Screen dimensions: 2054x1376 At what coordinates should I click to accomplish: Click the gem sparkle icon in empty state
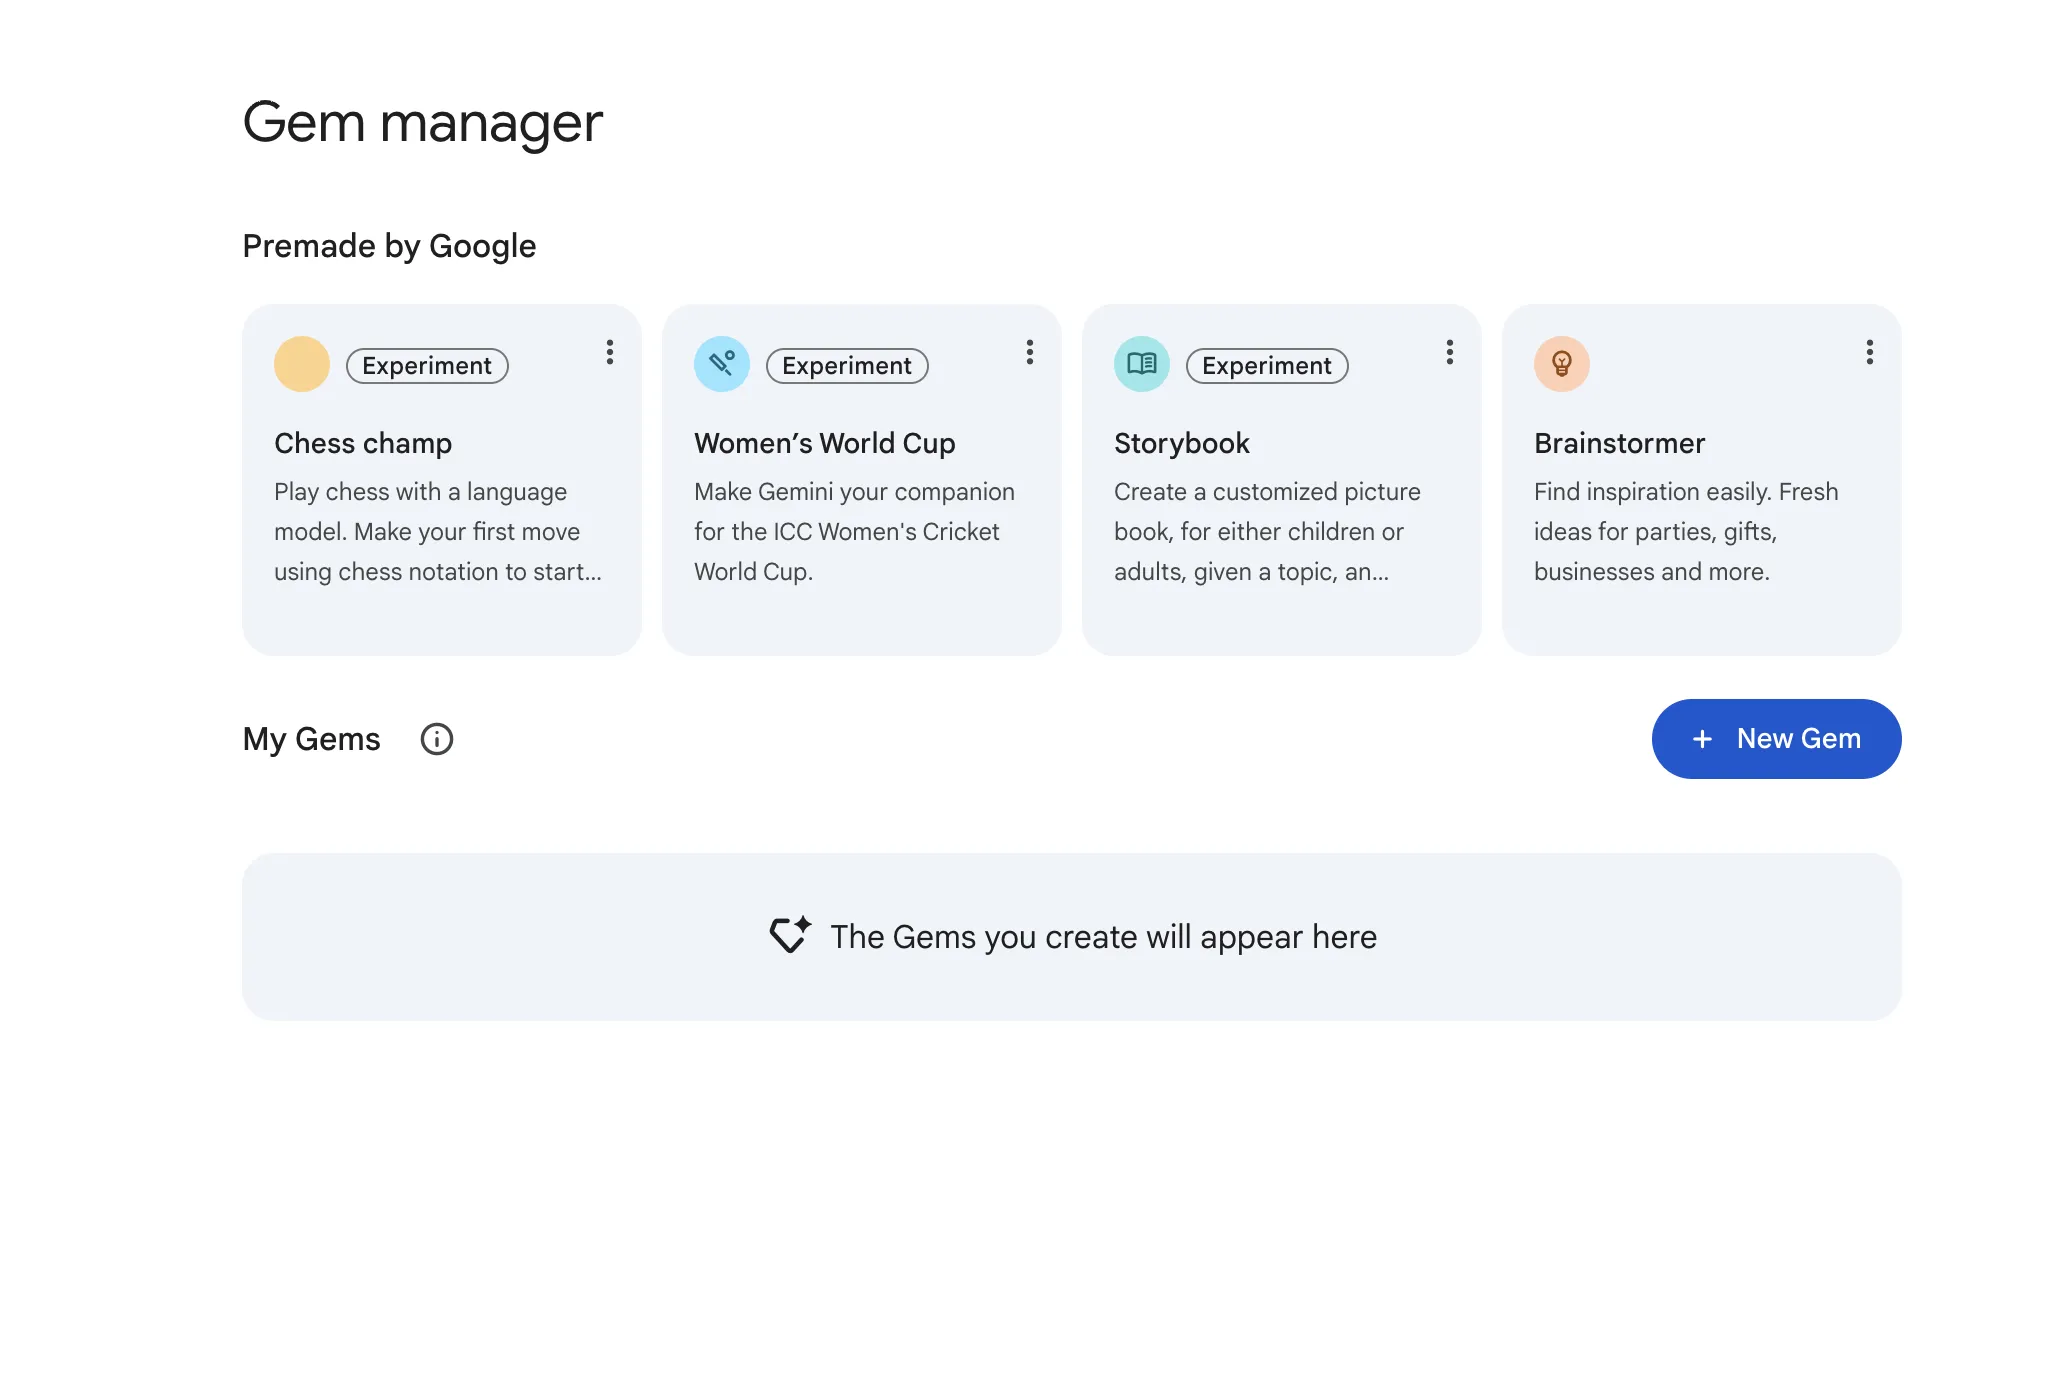789,935
